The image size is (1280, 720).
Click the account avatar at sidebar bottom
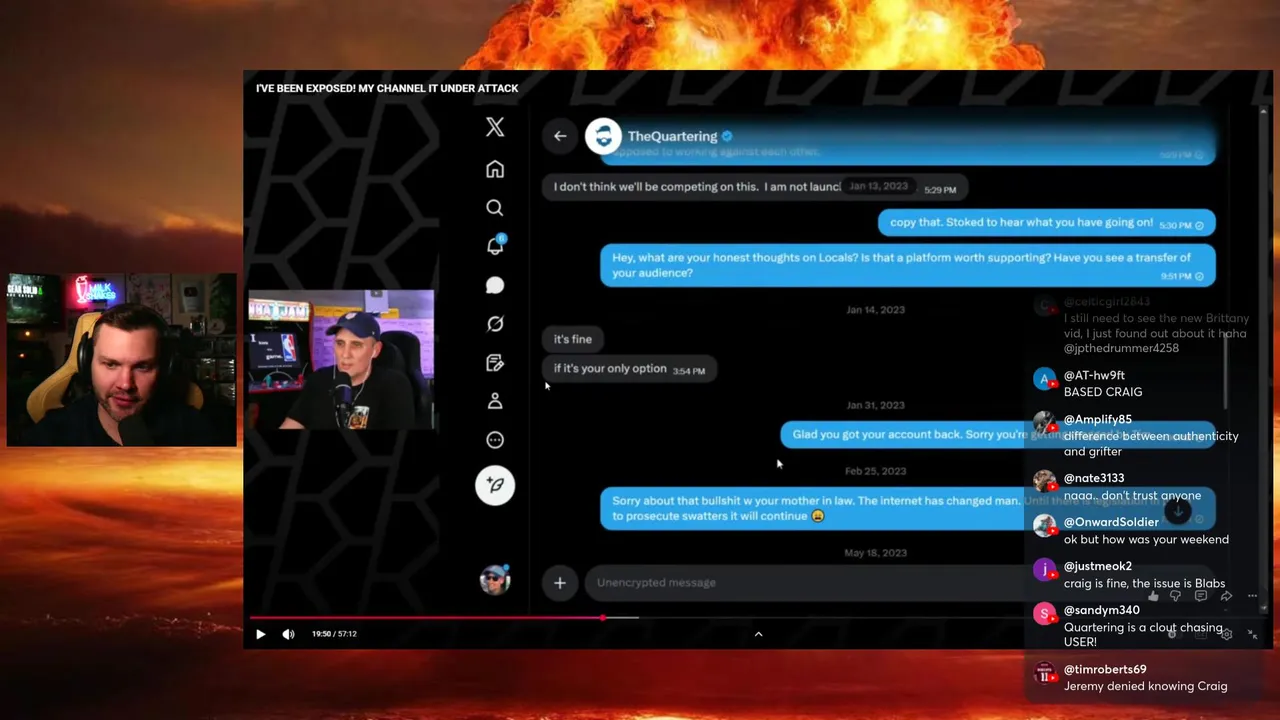point(495,579)
